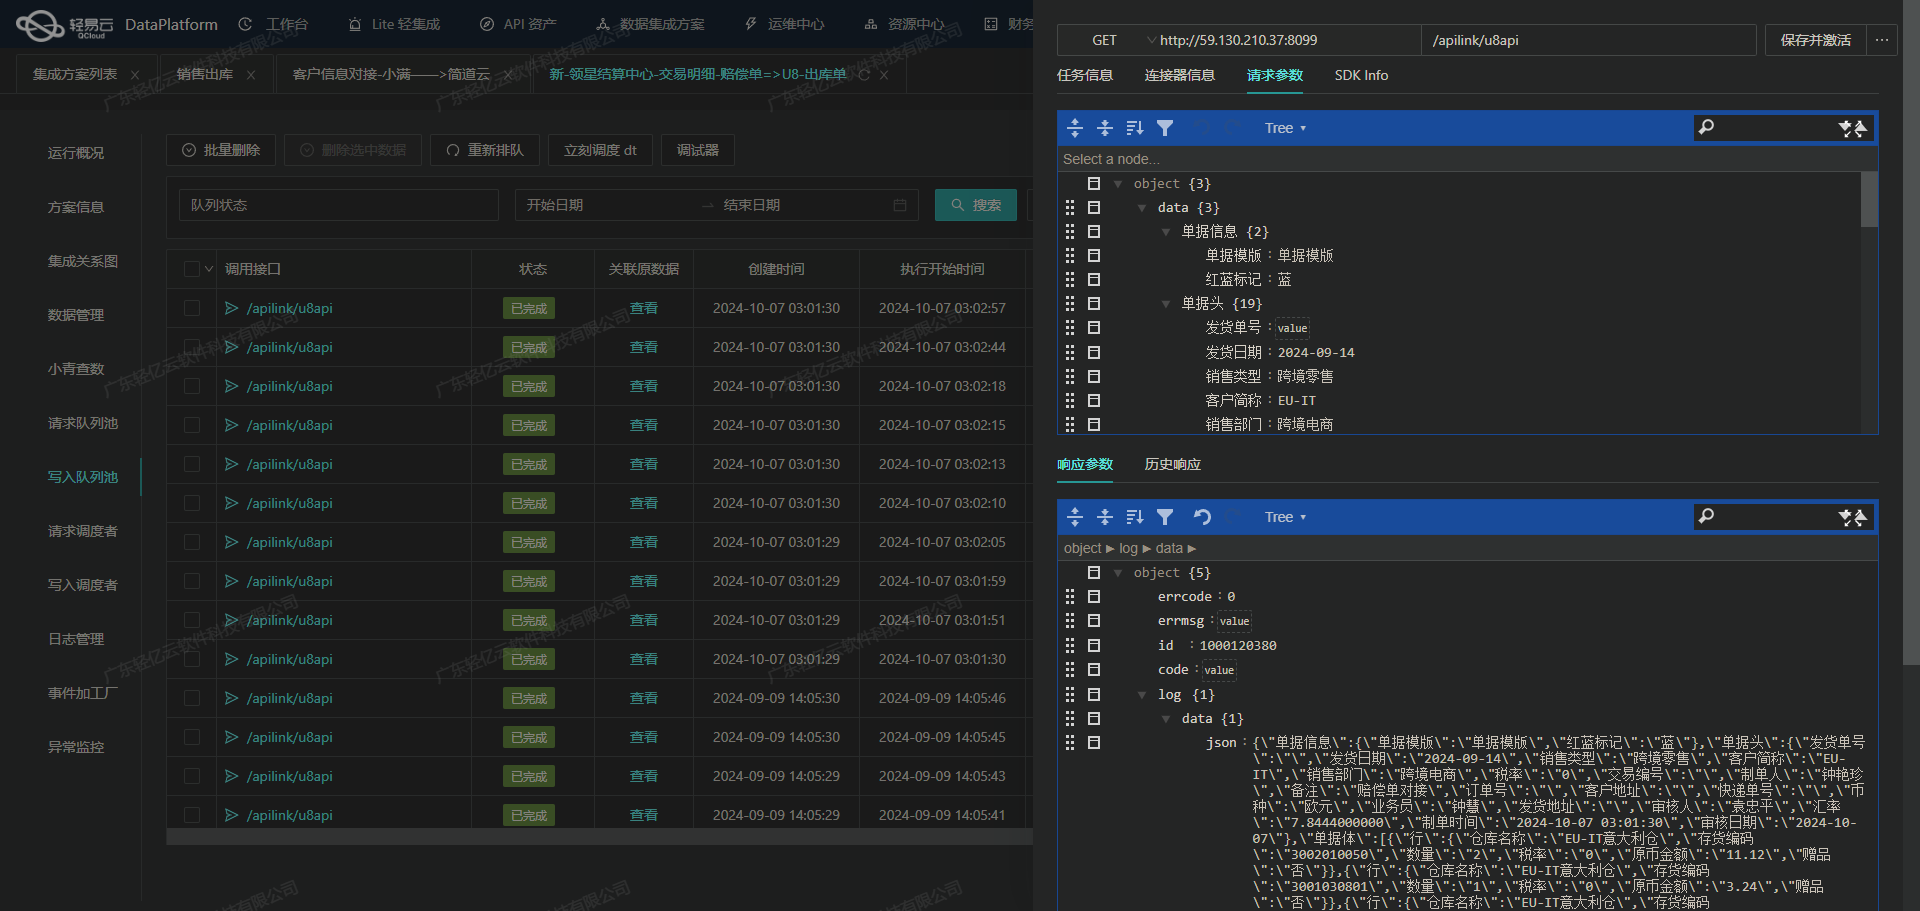Grab drag handle of 红蓝标记 row
Viewport: 1920px width, 911px height.
(x=1070, y=279)
